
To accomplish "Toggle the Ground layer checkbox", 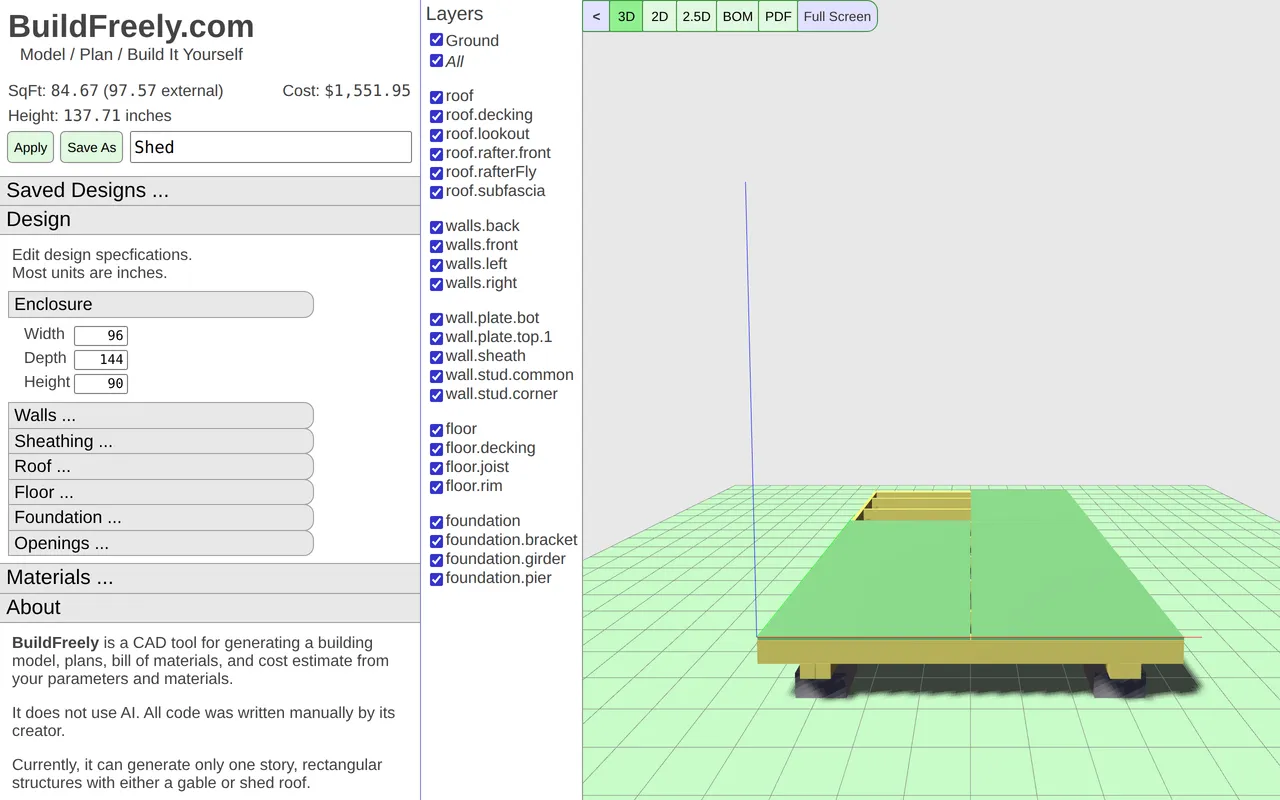I will (x=436, y=40).
